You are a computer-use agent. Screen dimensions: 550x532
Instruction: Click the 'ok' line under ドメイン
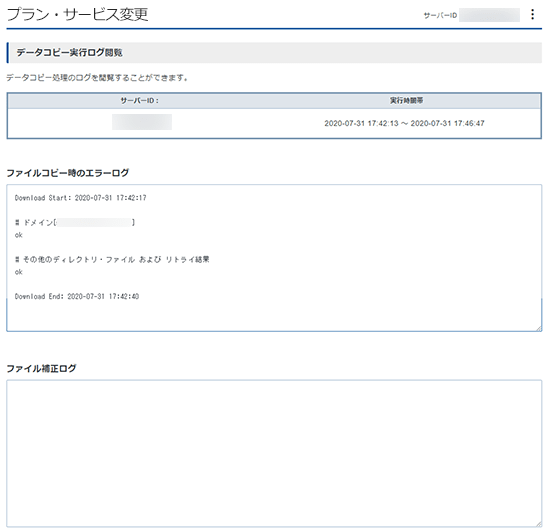coord(19,235)
